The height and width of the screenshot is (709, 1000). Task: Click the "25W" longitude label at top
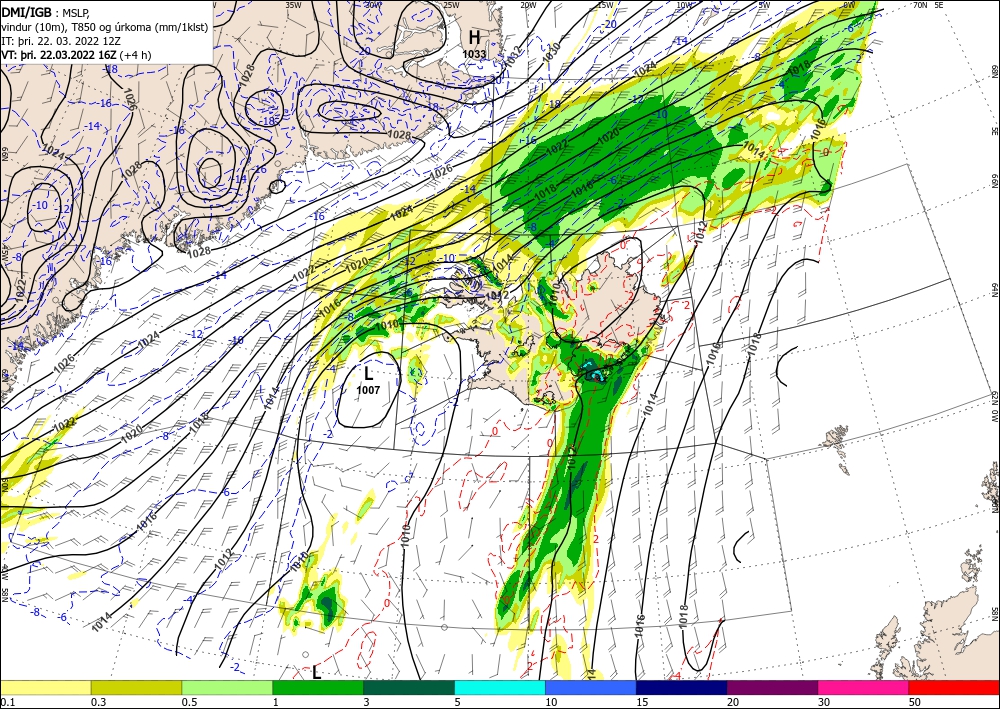[x=451, y=5]
